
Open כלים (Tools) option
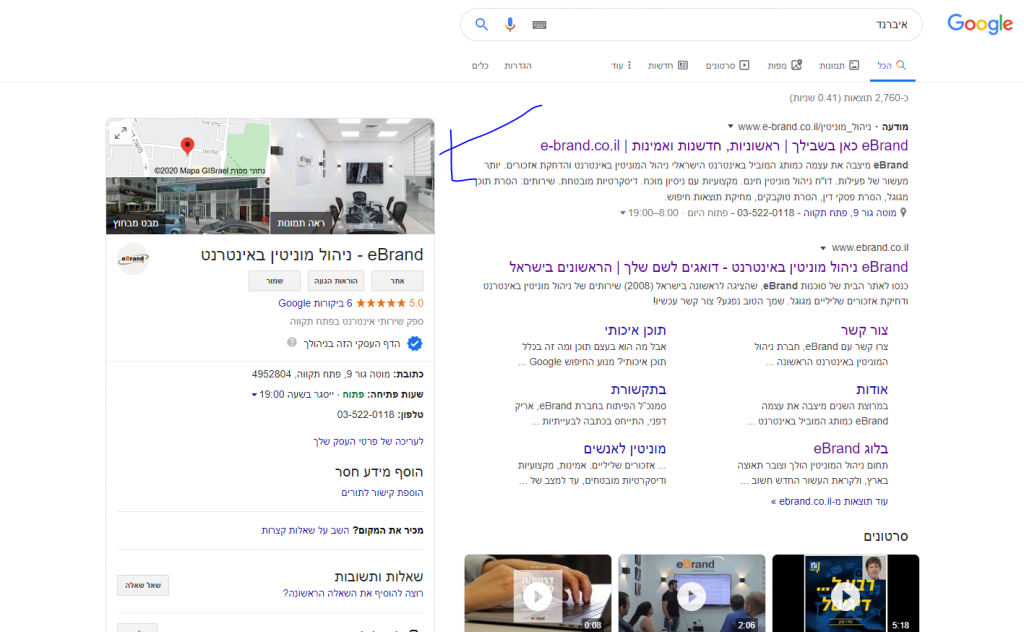(x=480, y=65)
